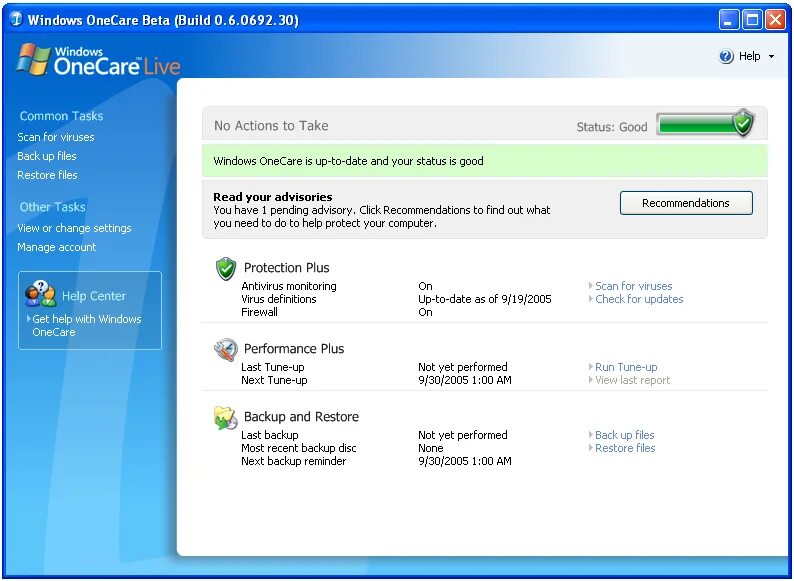794x581 pixels.
Task: Click the green shield status icon
Action: [x=743, y=123]
